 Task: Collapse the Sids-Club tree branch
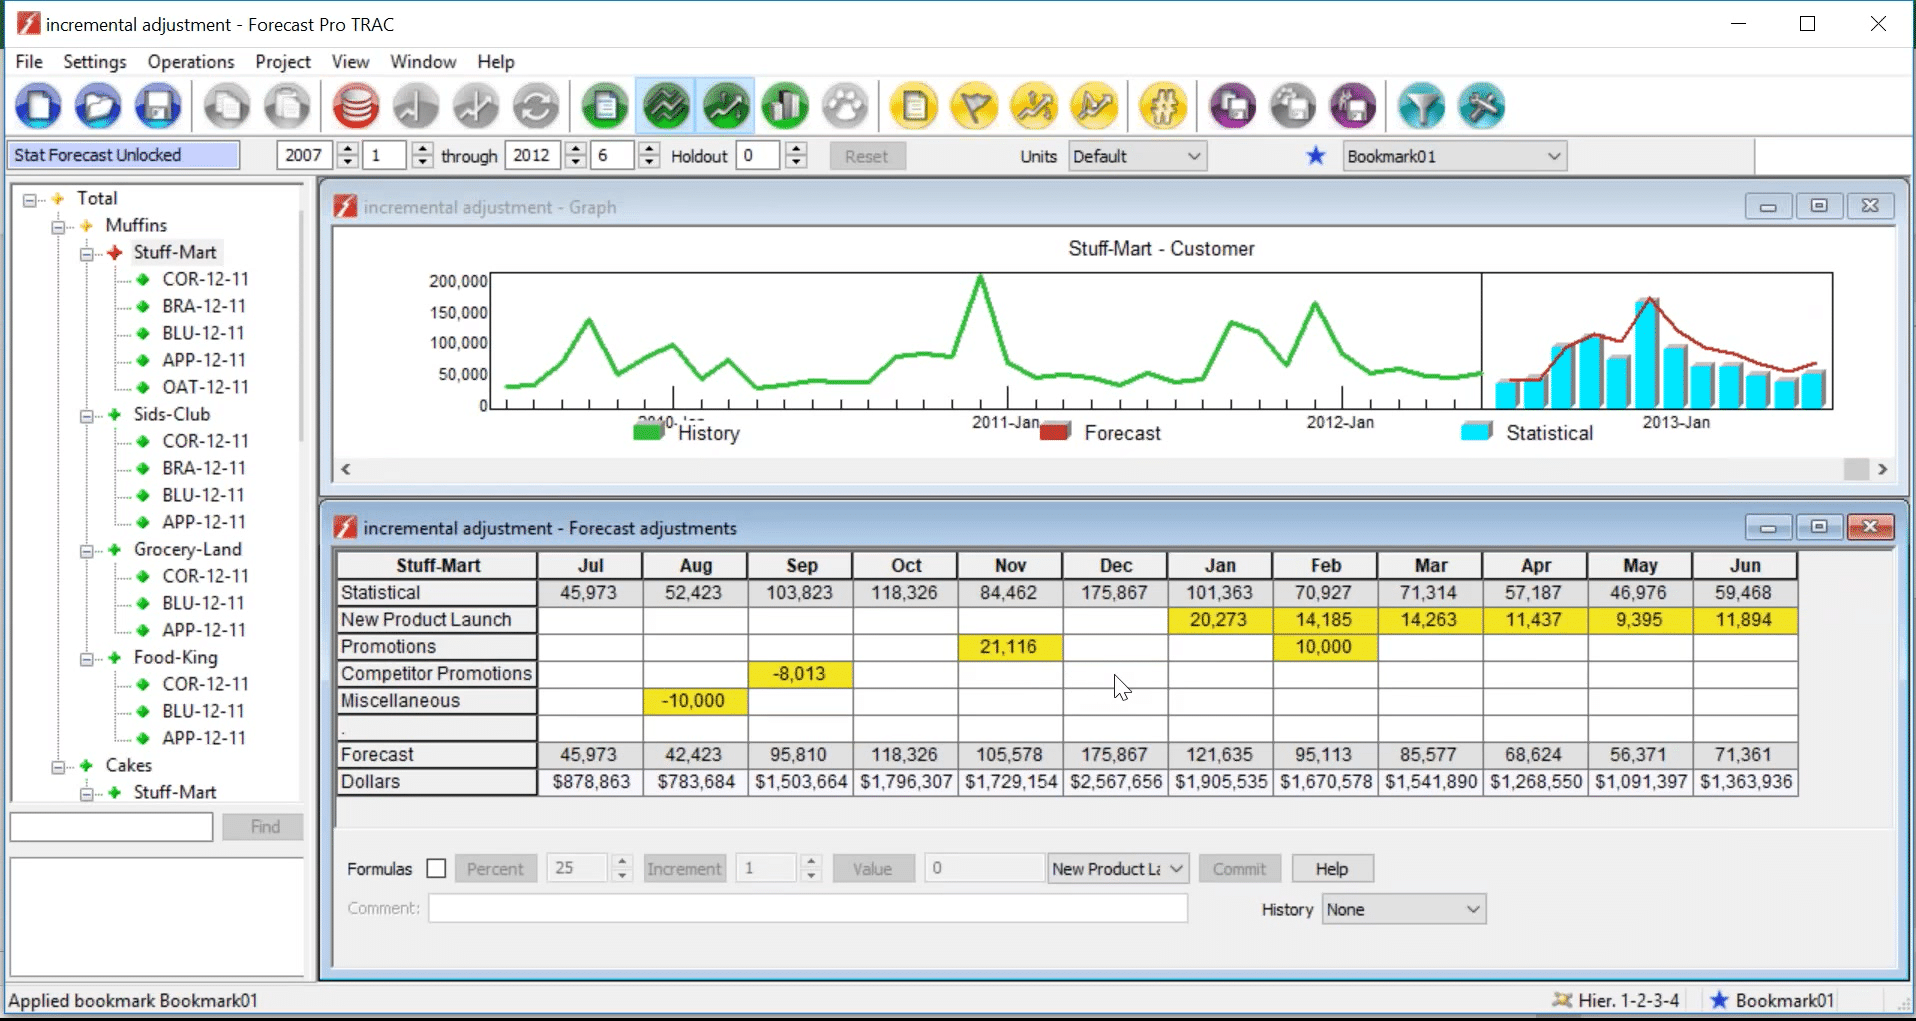(x=87, y=415)
